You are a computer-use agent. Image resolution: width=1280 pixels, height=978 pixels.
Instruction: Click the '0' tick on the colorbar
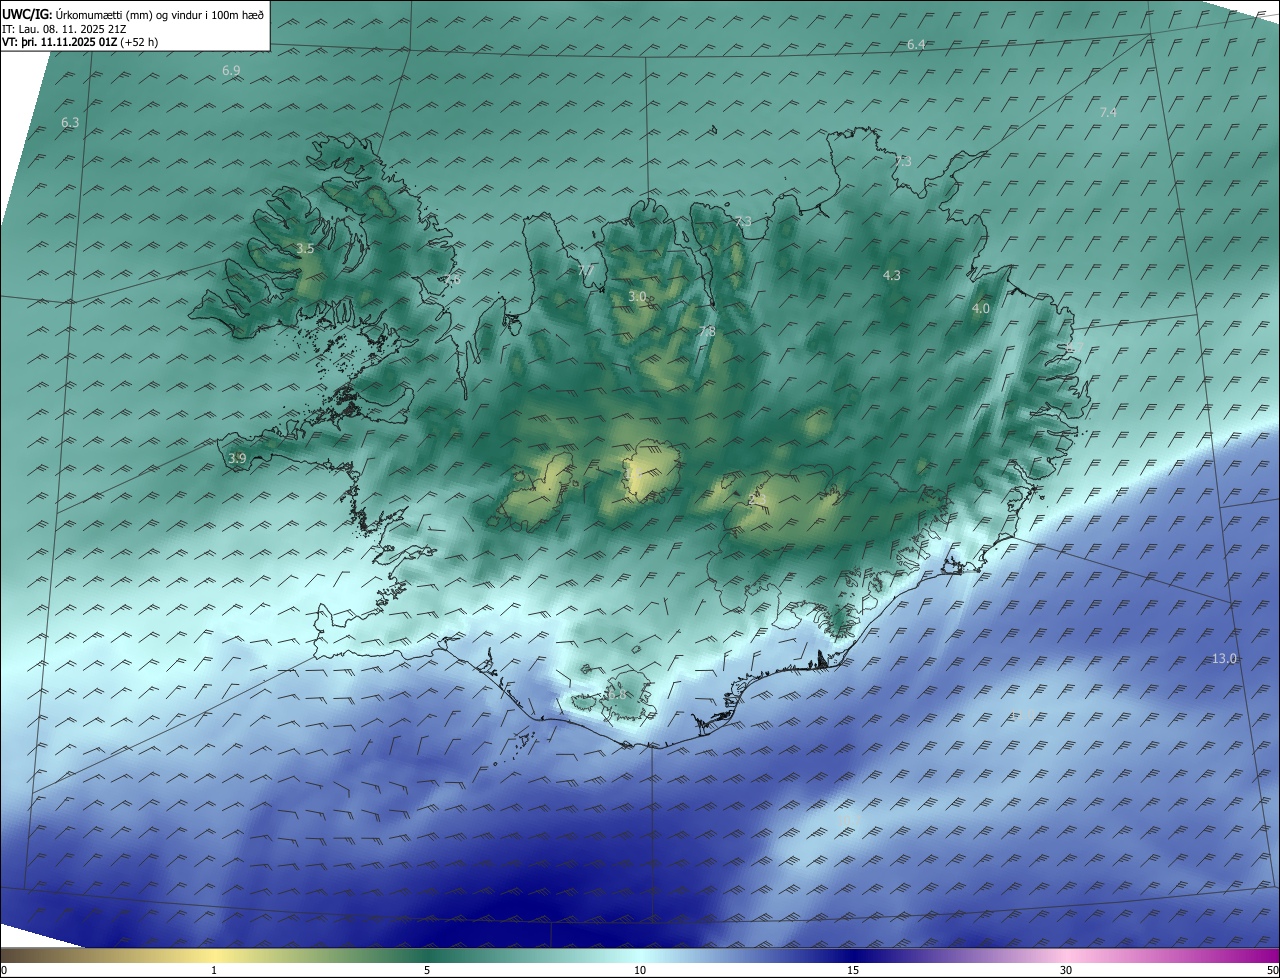[x=3, y=971]
